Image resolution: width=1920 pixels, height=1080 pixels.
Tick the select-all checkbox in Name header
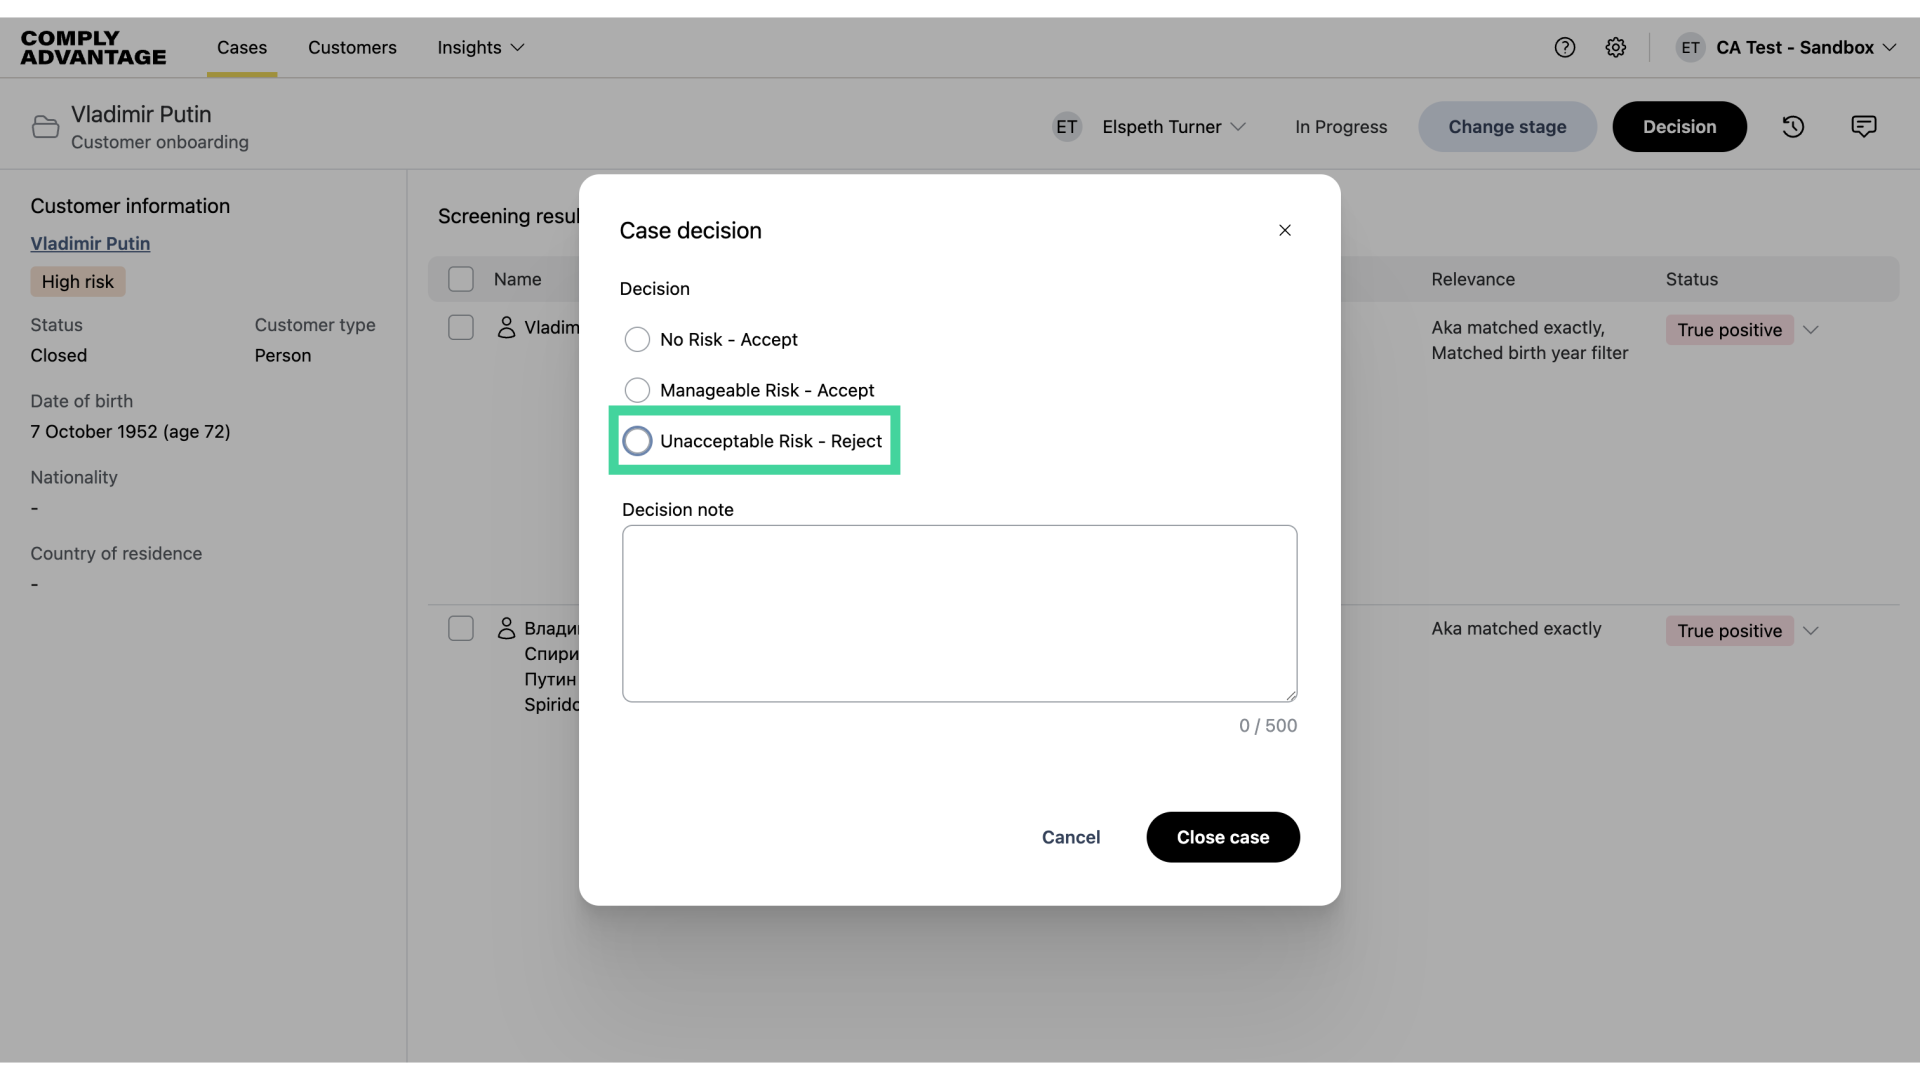[461, 279]
